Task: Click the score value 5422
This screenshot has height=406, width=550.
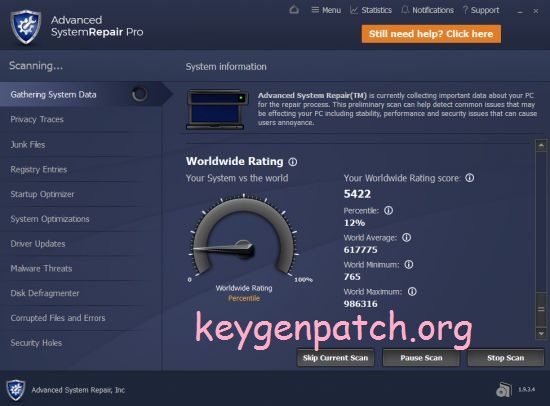Action: (357, 194)
